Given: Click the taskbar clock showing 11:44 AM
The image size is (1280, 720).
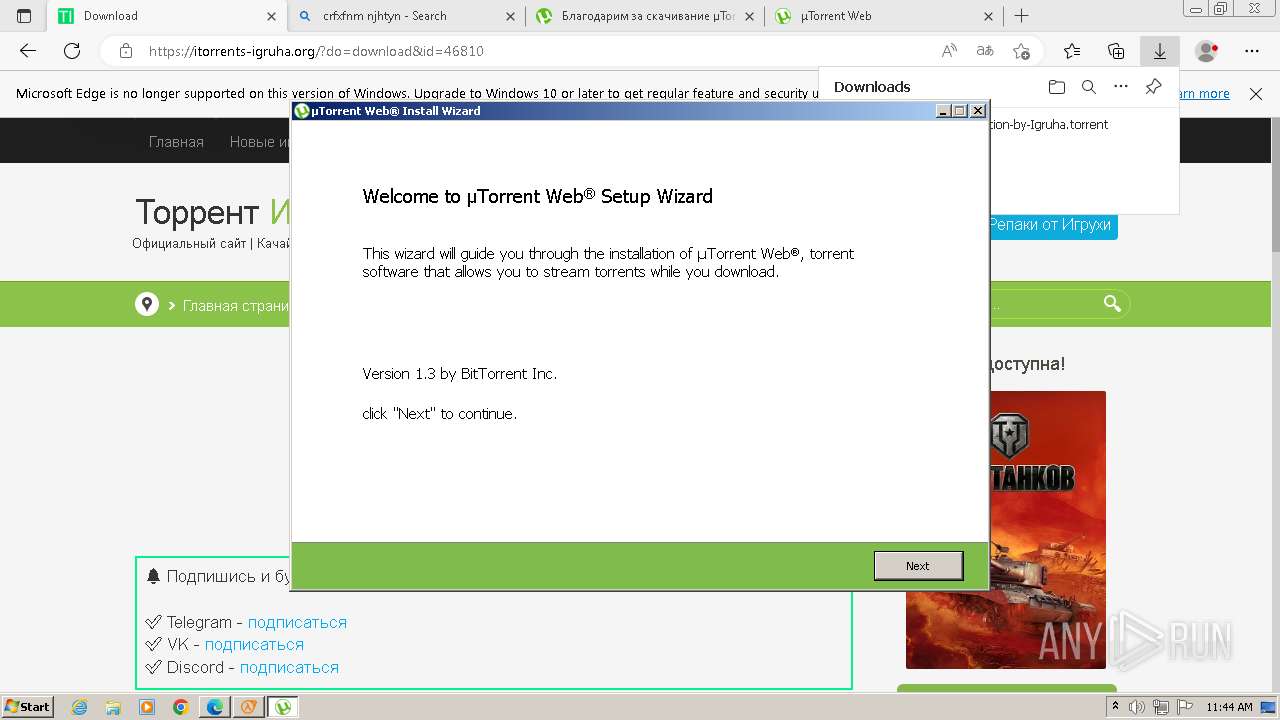Looking at the screenshot, I should (x=1229, y=707).
